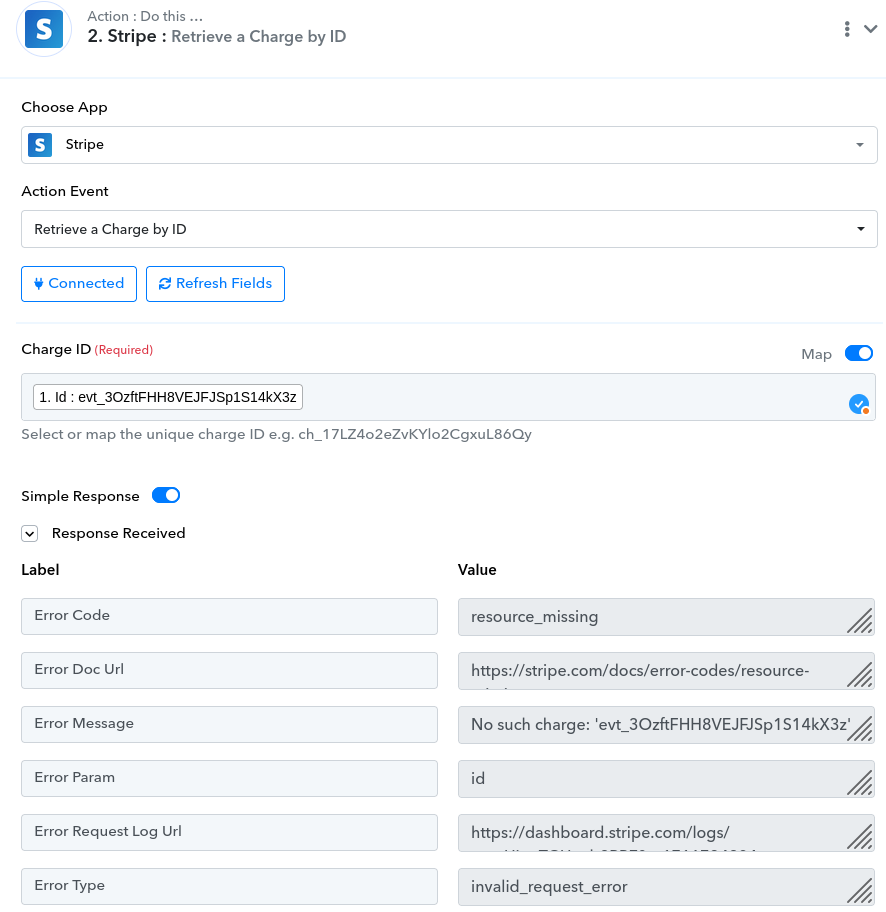This screenshot has width=886, height=912.
Task: Click the blue checkmark icon in Charge ID field
Action: coord(859,404)
